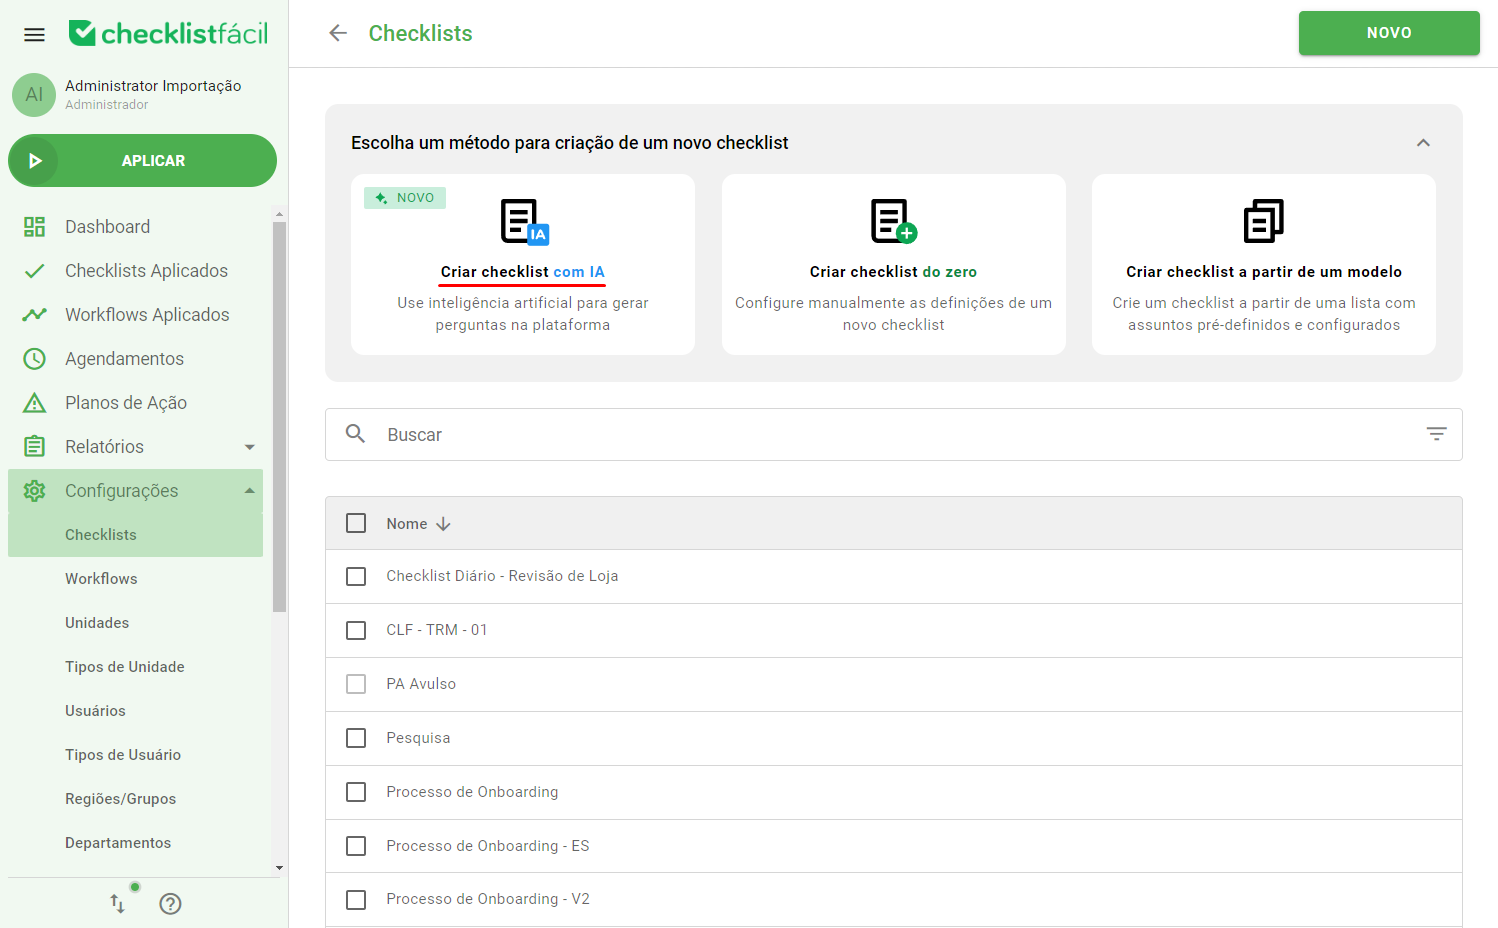Select the Dashboard sidebar icon
This screenshot has height=928, width=1498.
[34, 226]
